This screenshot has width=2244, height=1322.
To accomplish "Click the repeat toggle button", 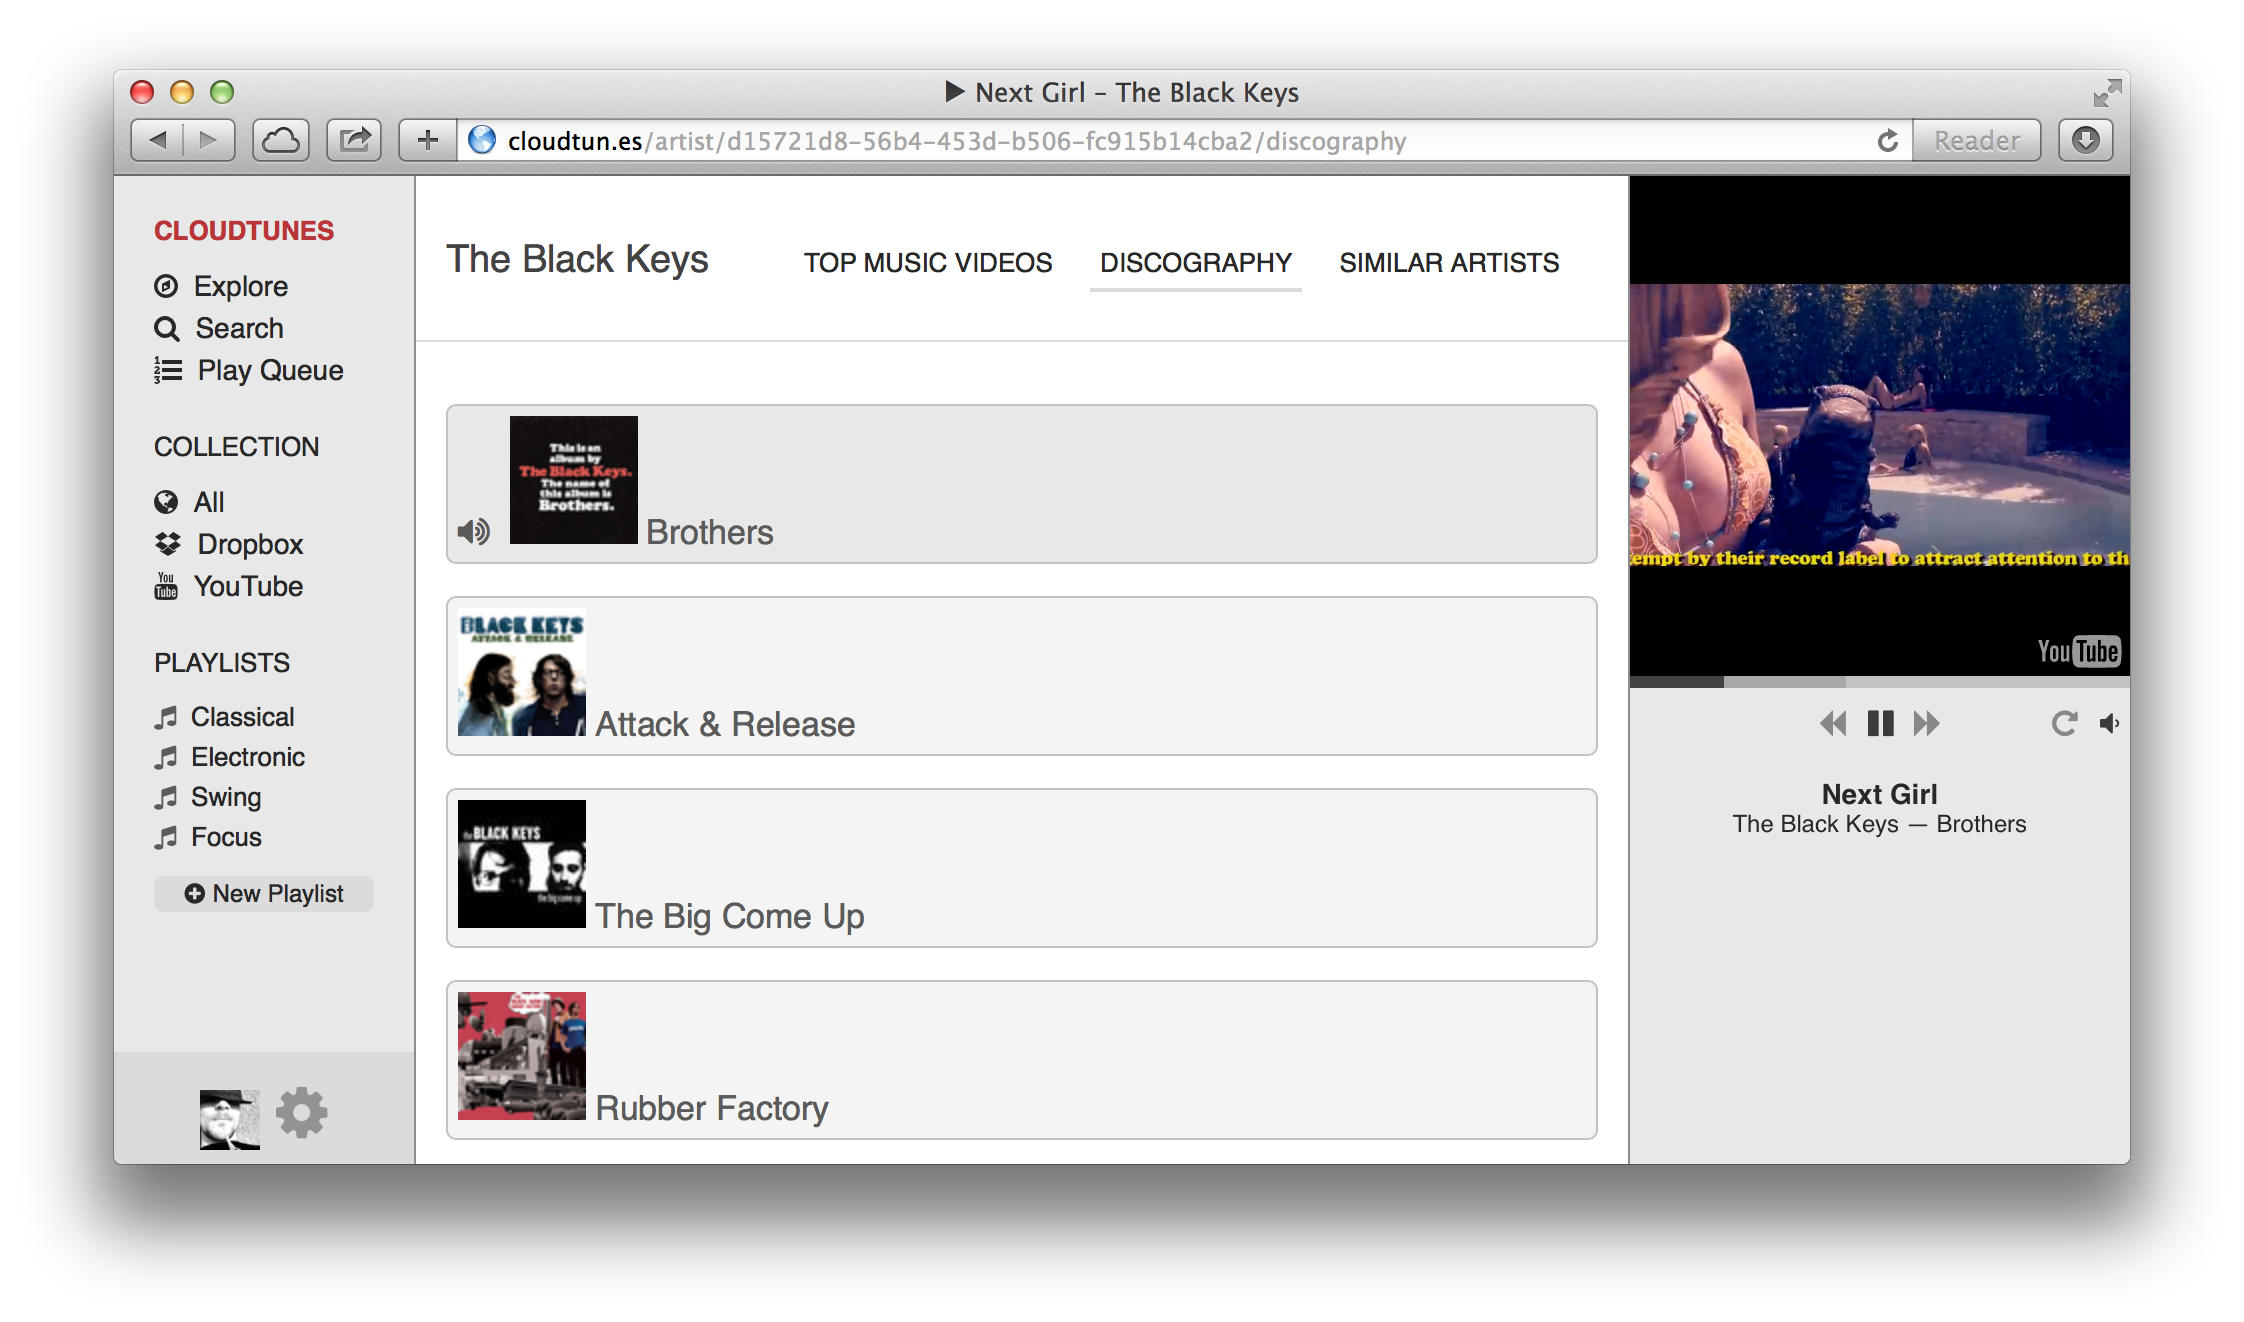I will (x=2061, y=724).
